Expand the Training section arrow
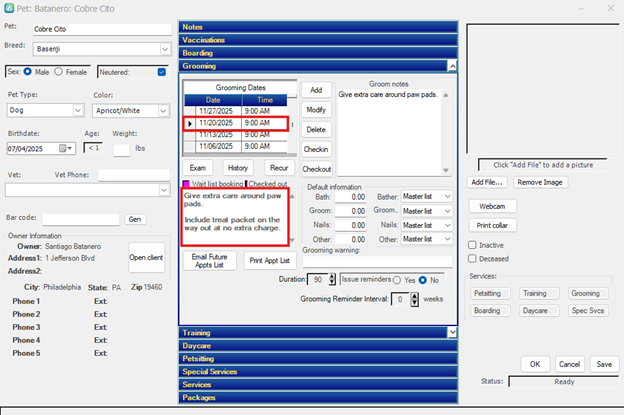Viewport: 624px width, 415px height. coord(452,332)
